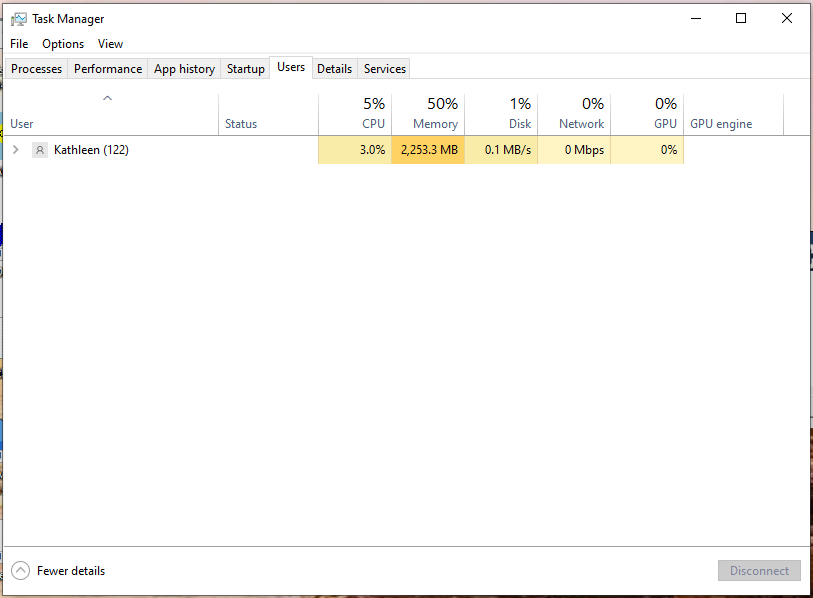Click the Disconnect button
The width and height of the screenshot is (813, 598).
759,571
